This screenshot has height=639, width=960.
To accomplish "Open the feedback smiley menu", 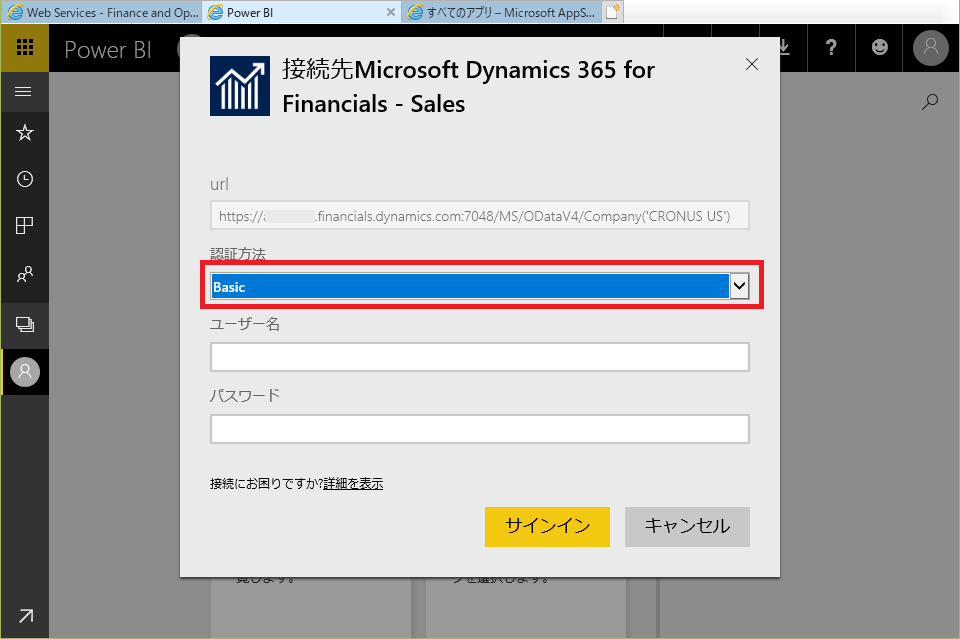I will click(x=879, y=47).
